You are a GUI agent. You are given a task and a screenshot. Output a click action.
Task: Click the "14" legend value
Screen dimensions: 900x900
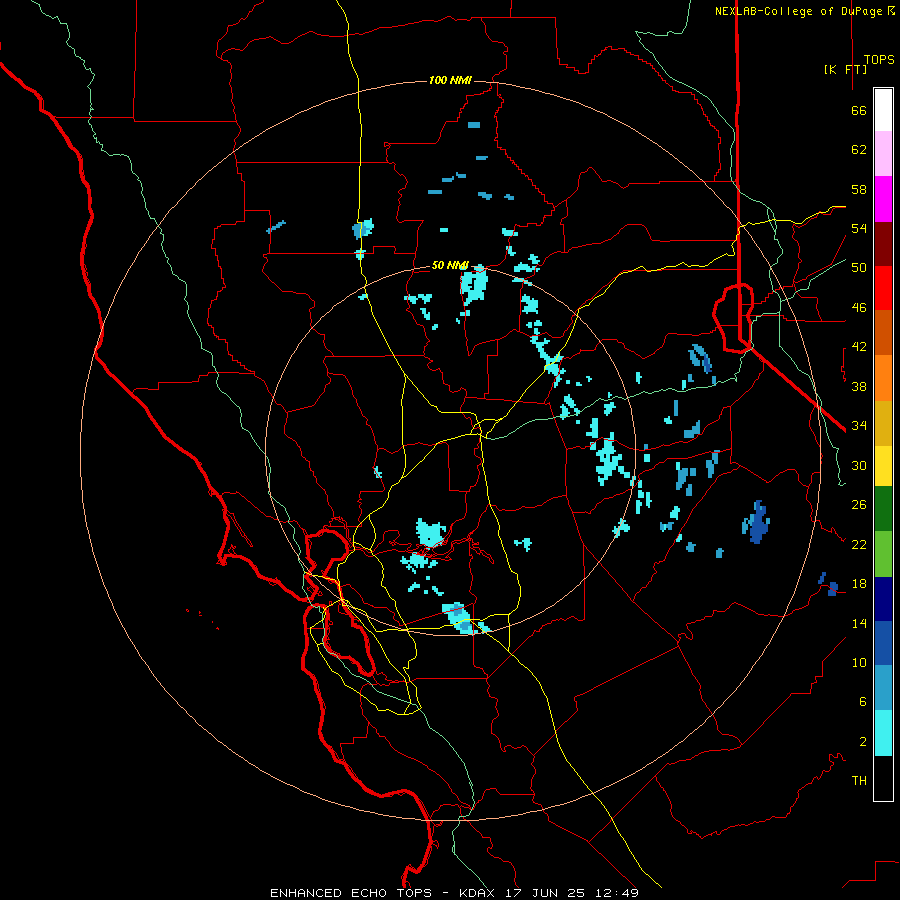click(859, 623)
